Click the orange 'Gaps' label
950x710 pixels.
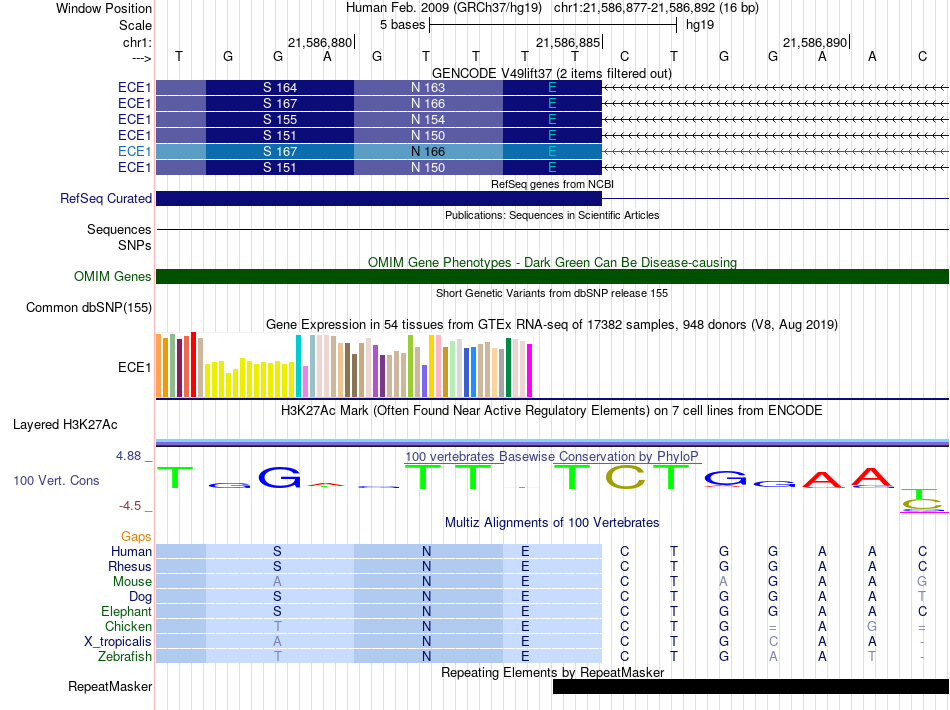point(136,536)
